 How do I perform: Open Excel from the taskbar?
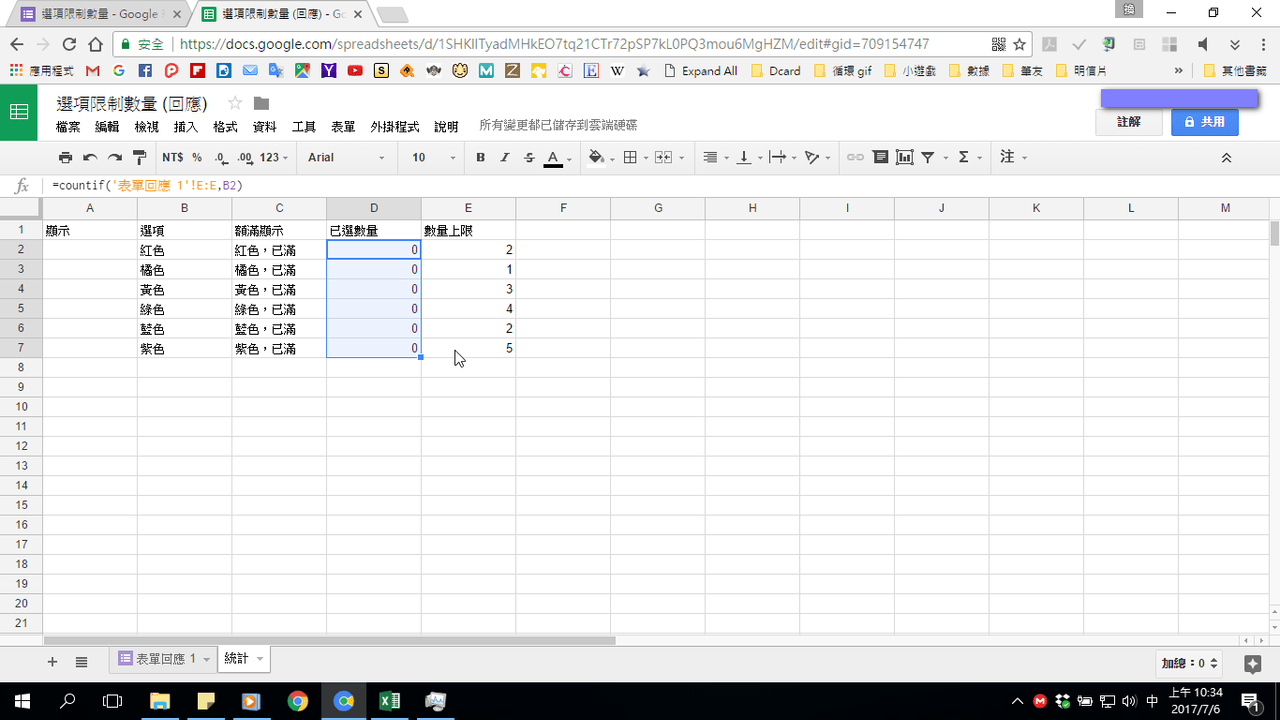390,701
